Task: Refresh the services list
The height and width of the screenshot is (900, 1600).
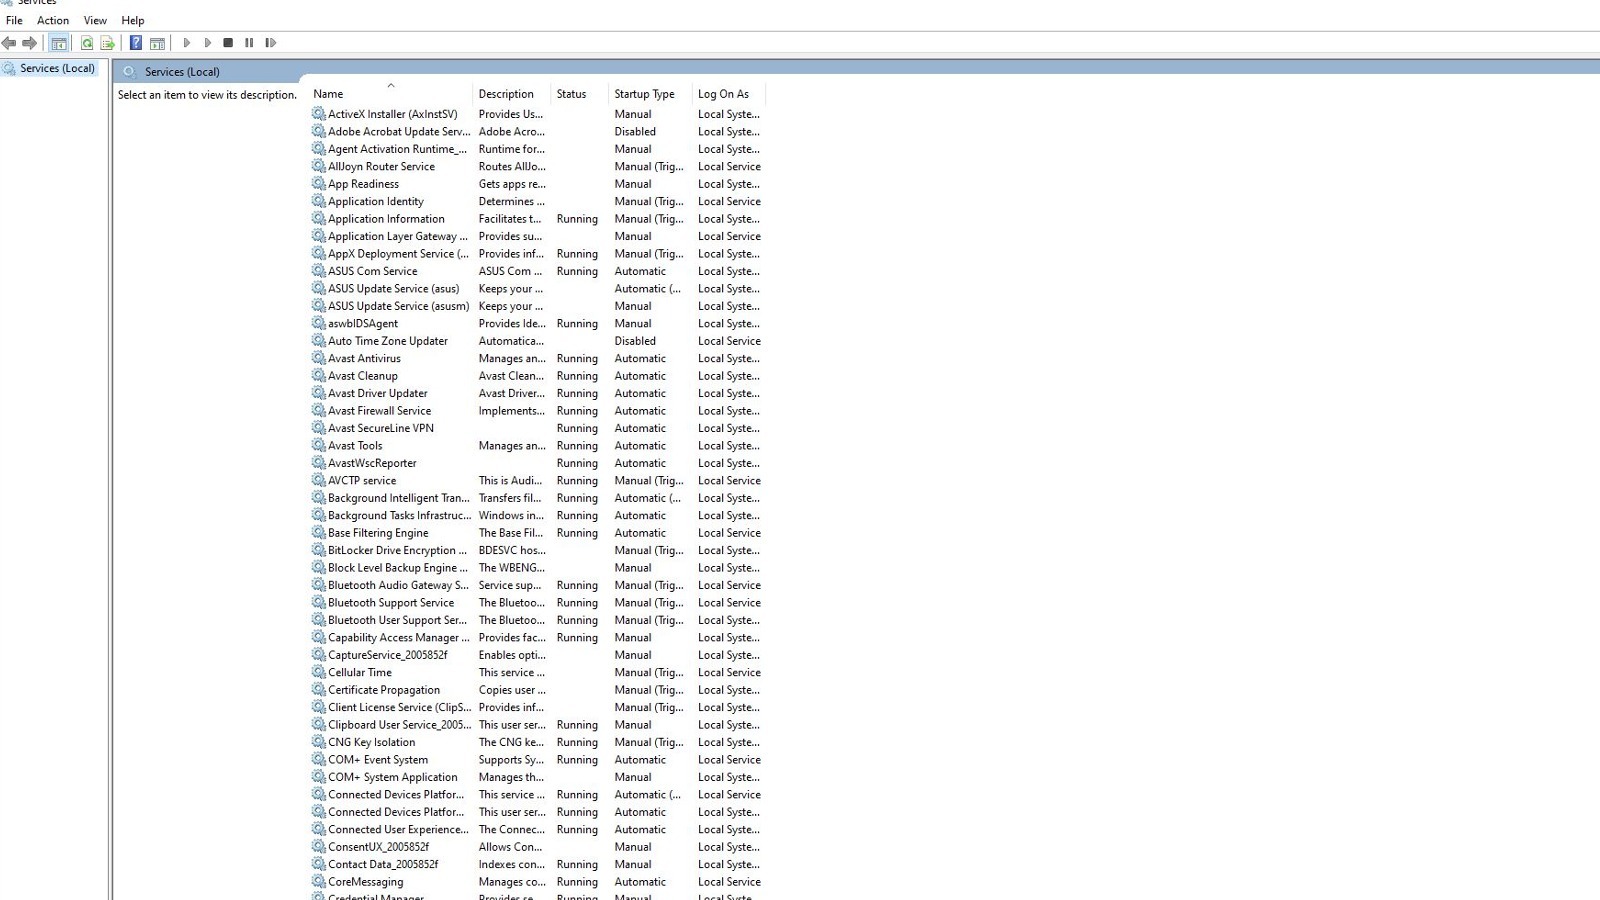Action: (86, 42)
